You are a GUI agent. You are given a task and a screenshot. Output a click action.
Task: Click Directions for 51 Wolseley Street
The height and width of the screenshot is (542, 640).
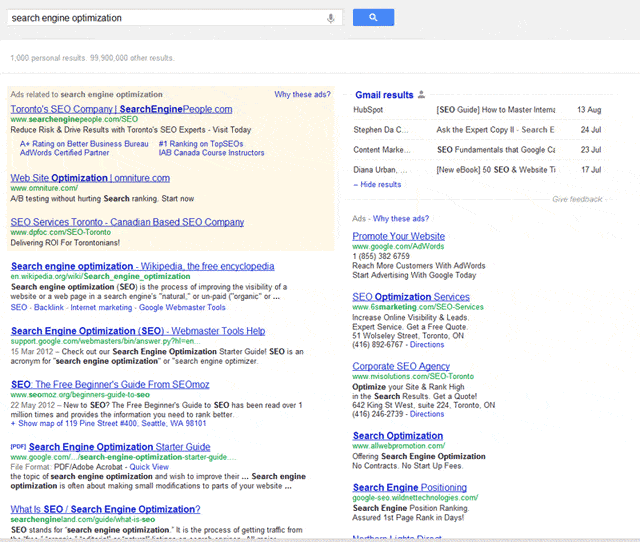(x=427, y=345)
